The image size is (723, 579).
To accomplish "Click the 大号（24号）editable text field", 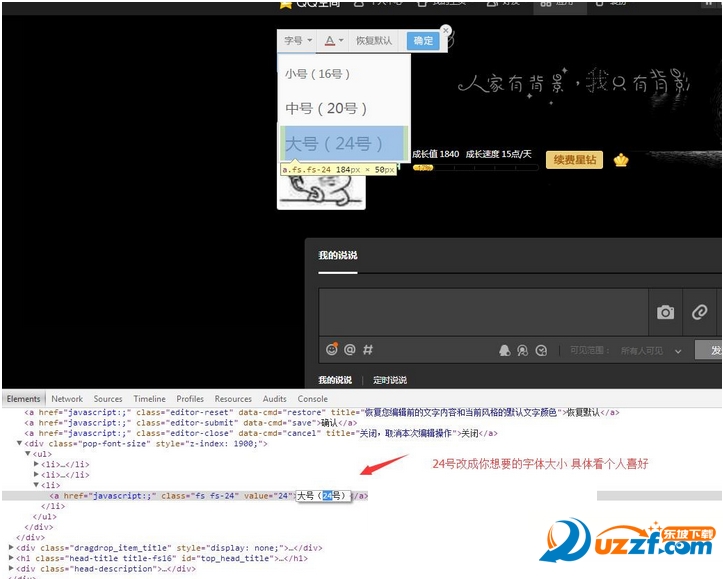I will click(x=323, y=496).
